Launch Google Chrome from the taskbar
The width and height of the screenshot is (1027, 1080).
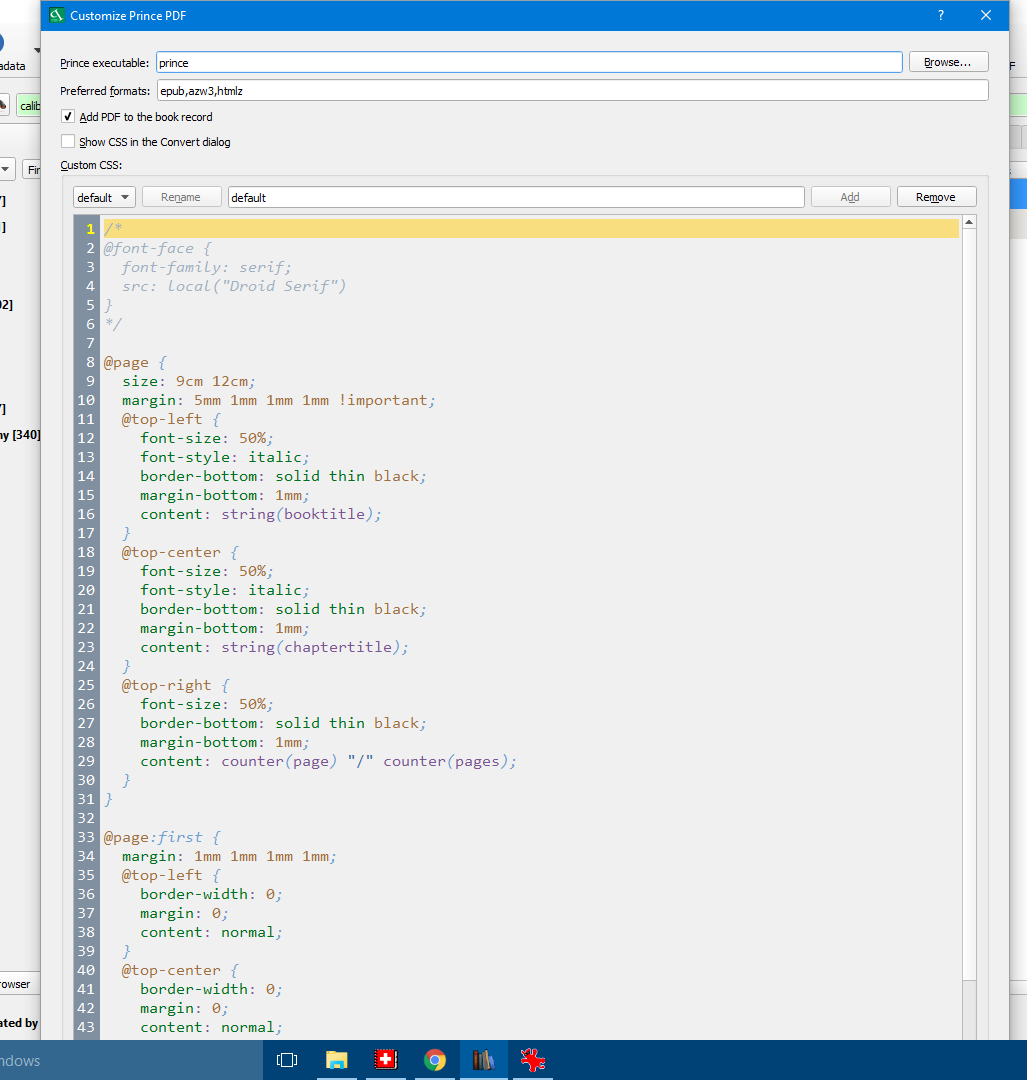pyautogui.click(x=434, y=1060)
